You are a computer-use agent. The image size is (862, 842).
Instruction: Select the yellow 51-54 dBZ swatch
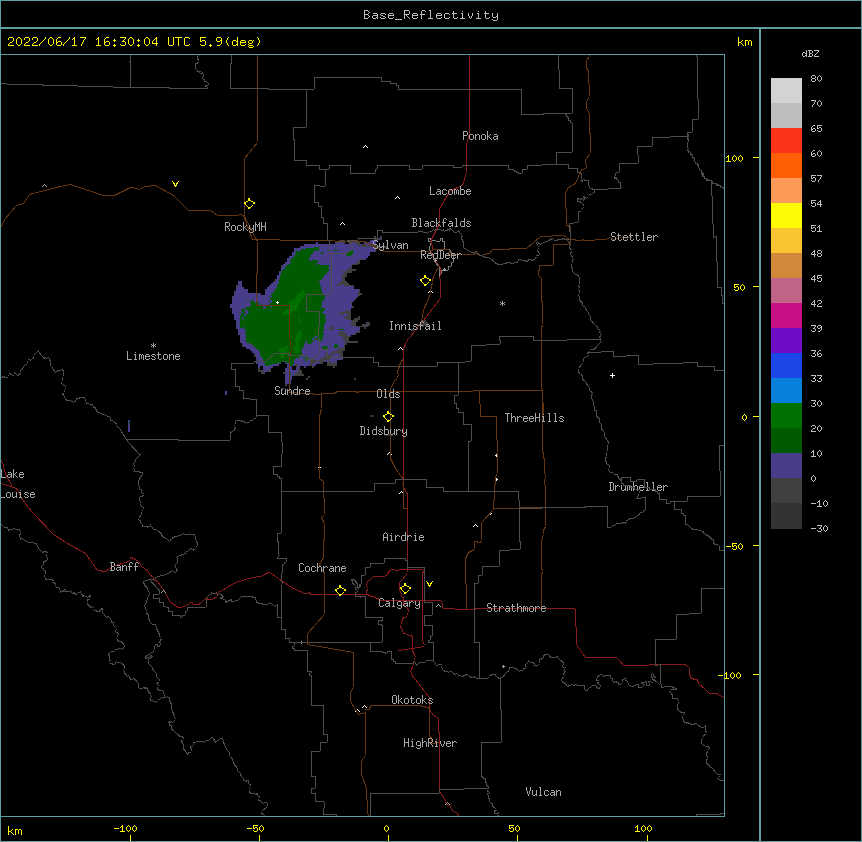(786, 216)
